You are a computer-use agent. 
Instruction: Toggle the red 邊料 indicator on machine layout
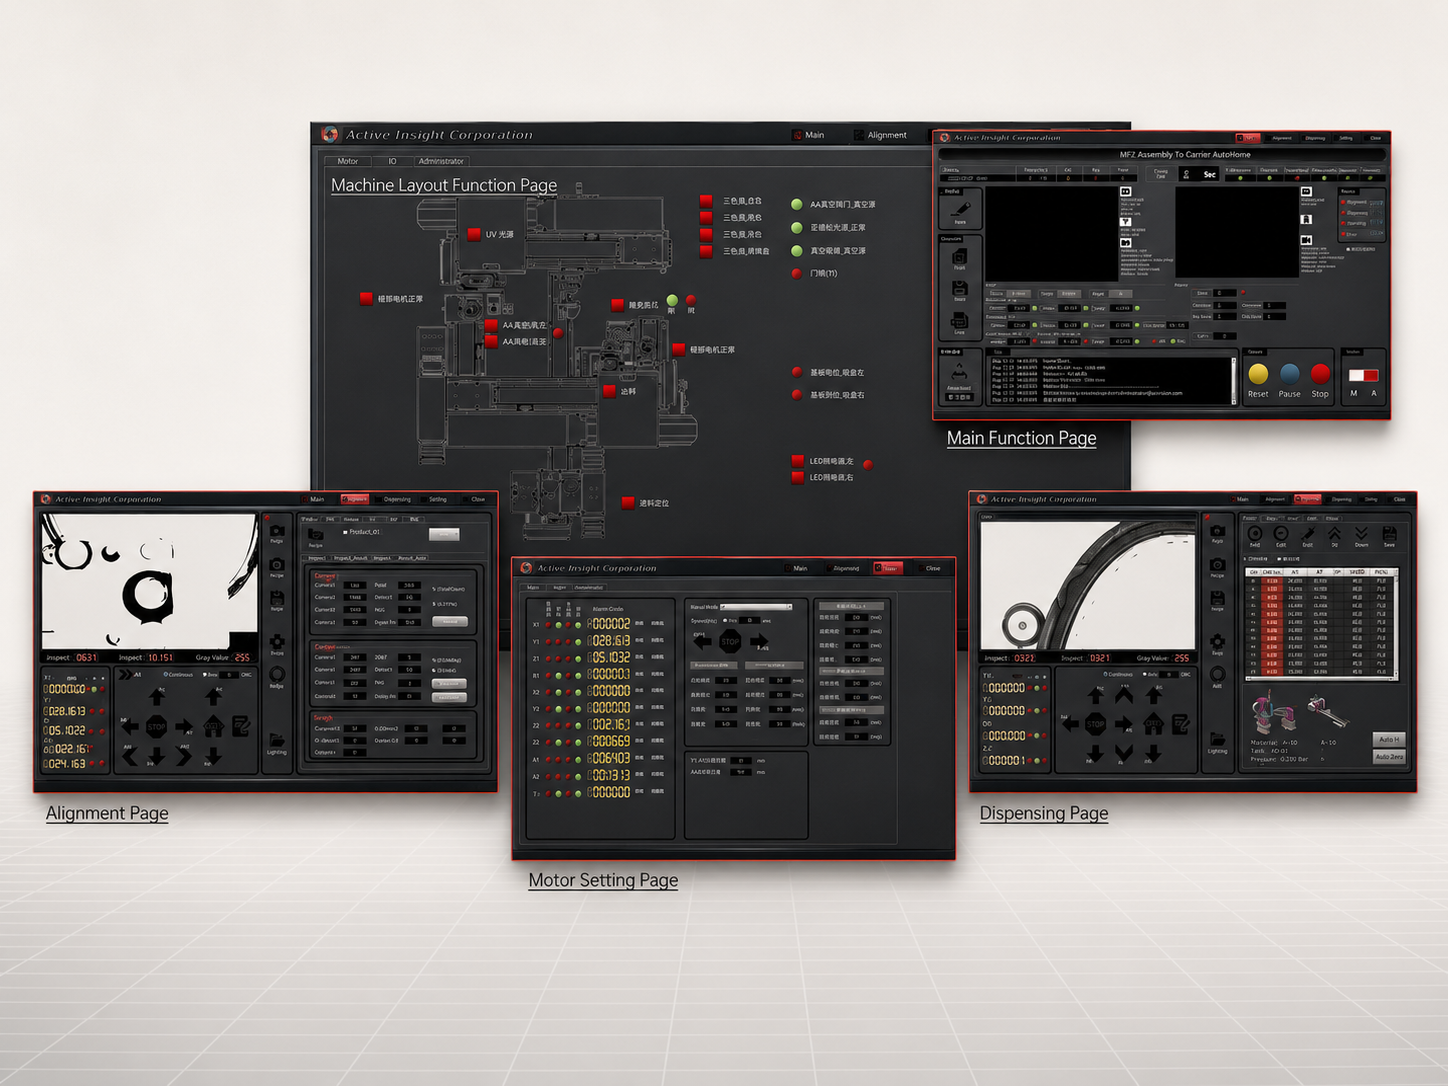[609, 391]
